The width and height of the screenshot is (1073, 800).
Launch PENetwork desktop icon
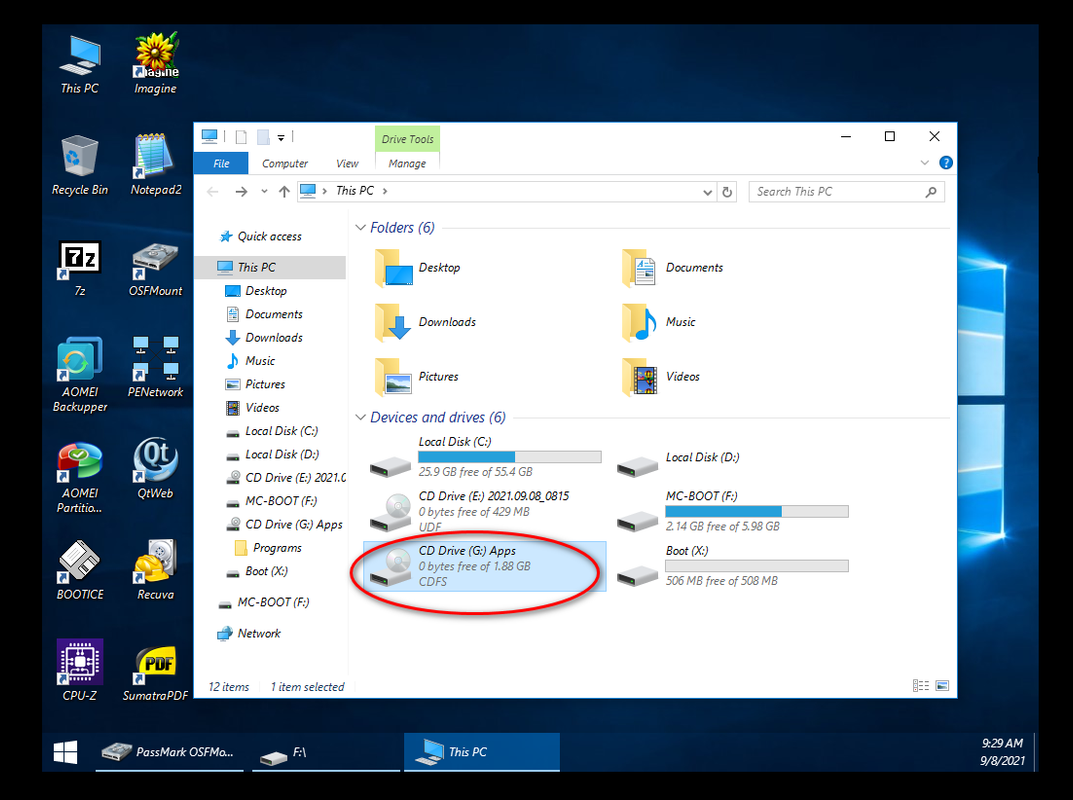tap(155, 368)
